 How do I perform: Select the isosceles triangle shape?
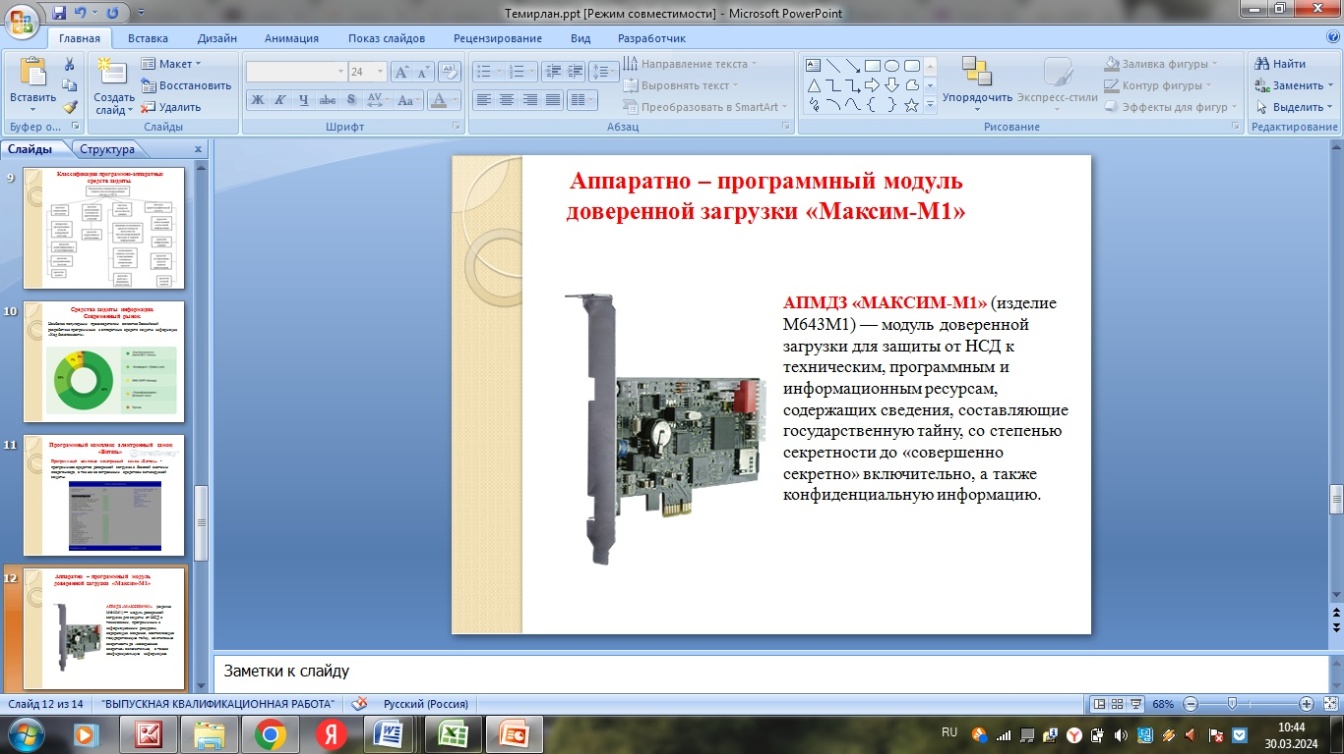[813, 86]
